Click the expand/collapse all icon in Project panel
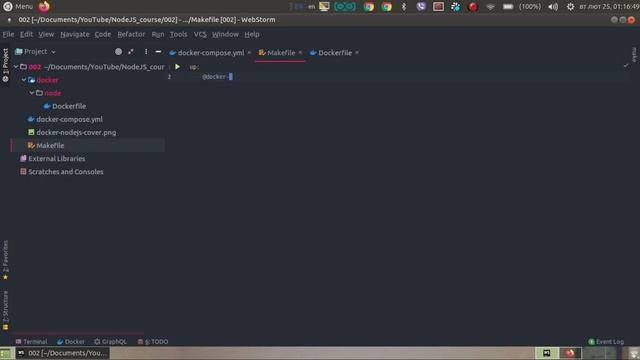 pyautogui.click(x=131, y=52)
